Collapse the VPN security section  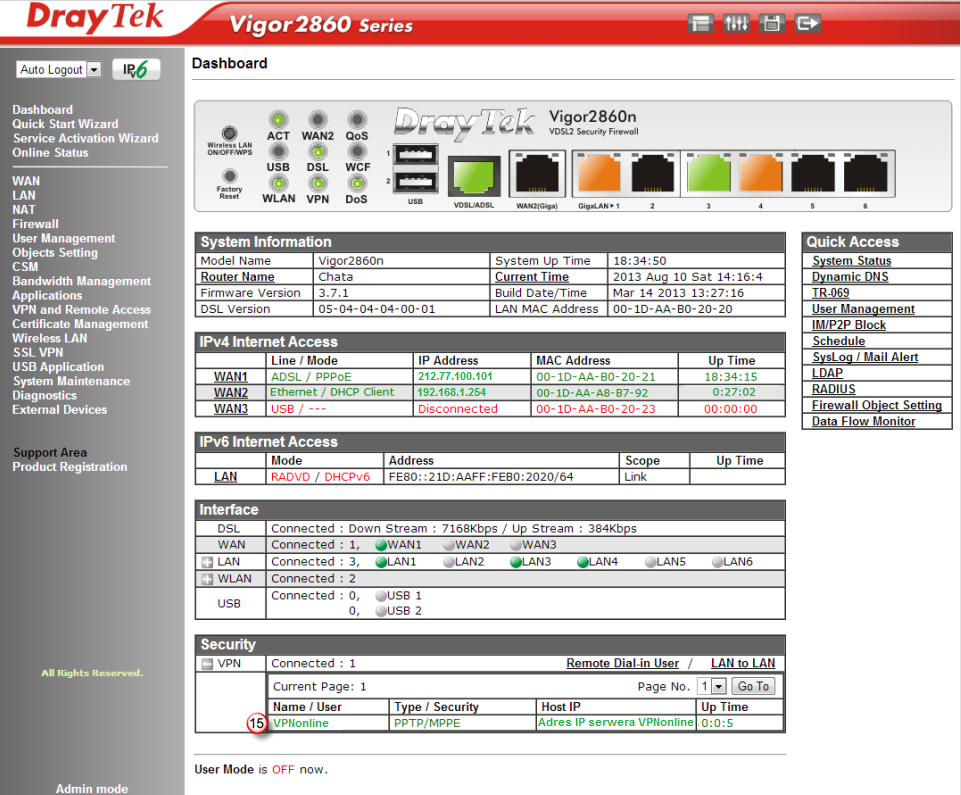coord(207,664)
